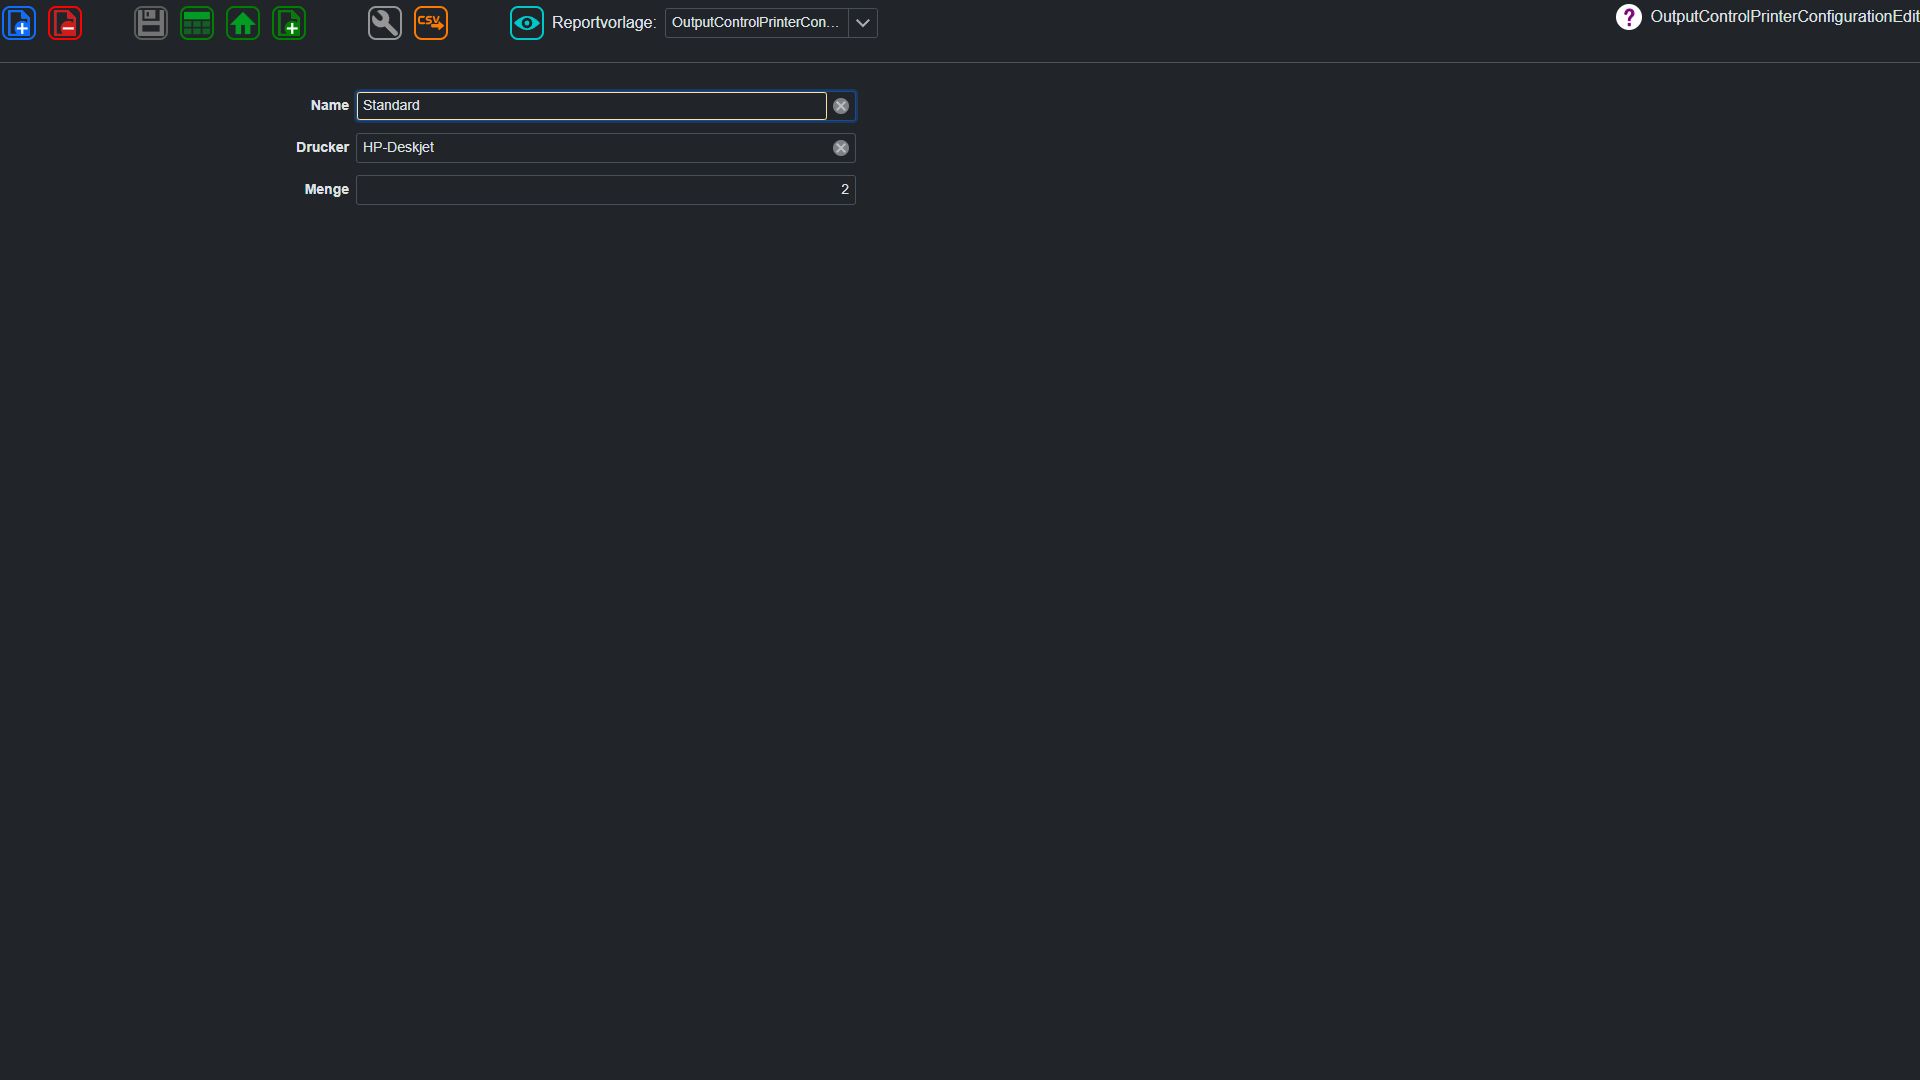Open the green table list icon
Screen dimensions: 1920x1080
[x=197, y=23]
